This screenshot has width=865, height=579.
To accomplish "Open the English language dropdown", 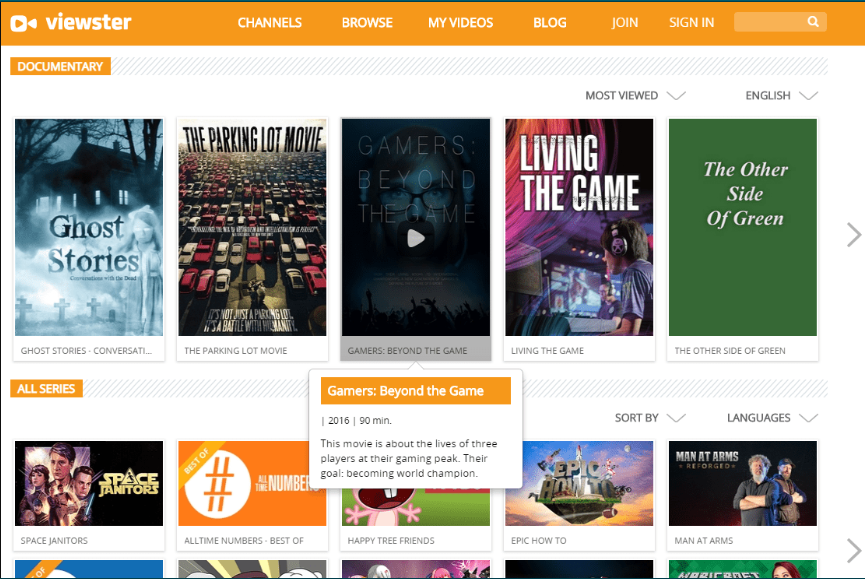I will click(781, 95).
